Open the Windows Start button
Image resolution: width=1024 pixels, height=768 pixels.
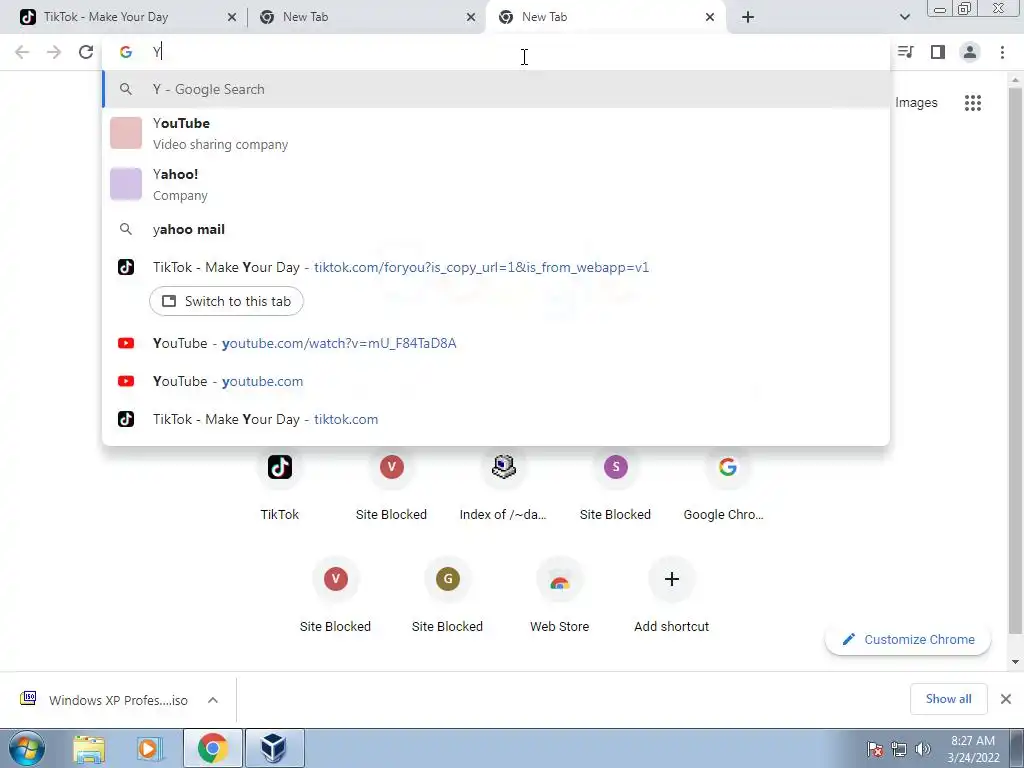click(26, 748)
